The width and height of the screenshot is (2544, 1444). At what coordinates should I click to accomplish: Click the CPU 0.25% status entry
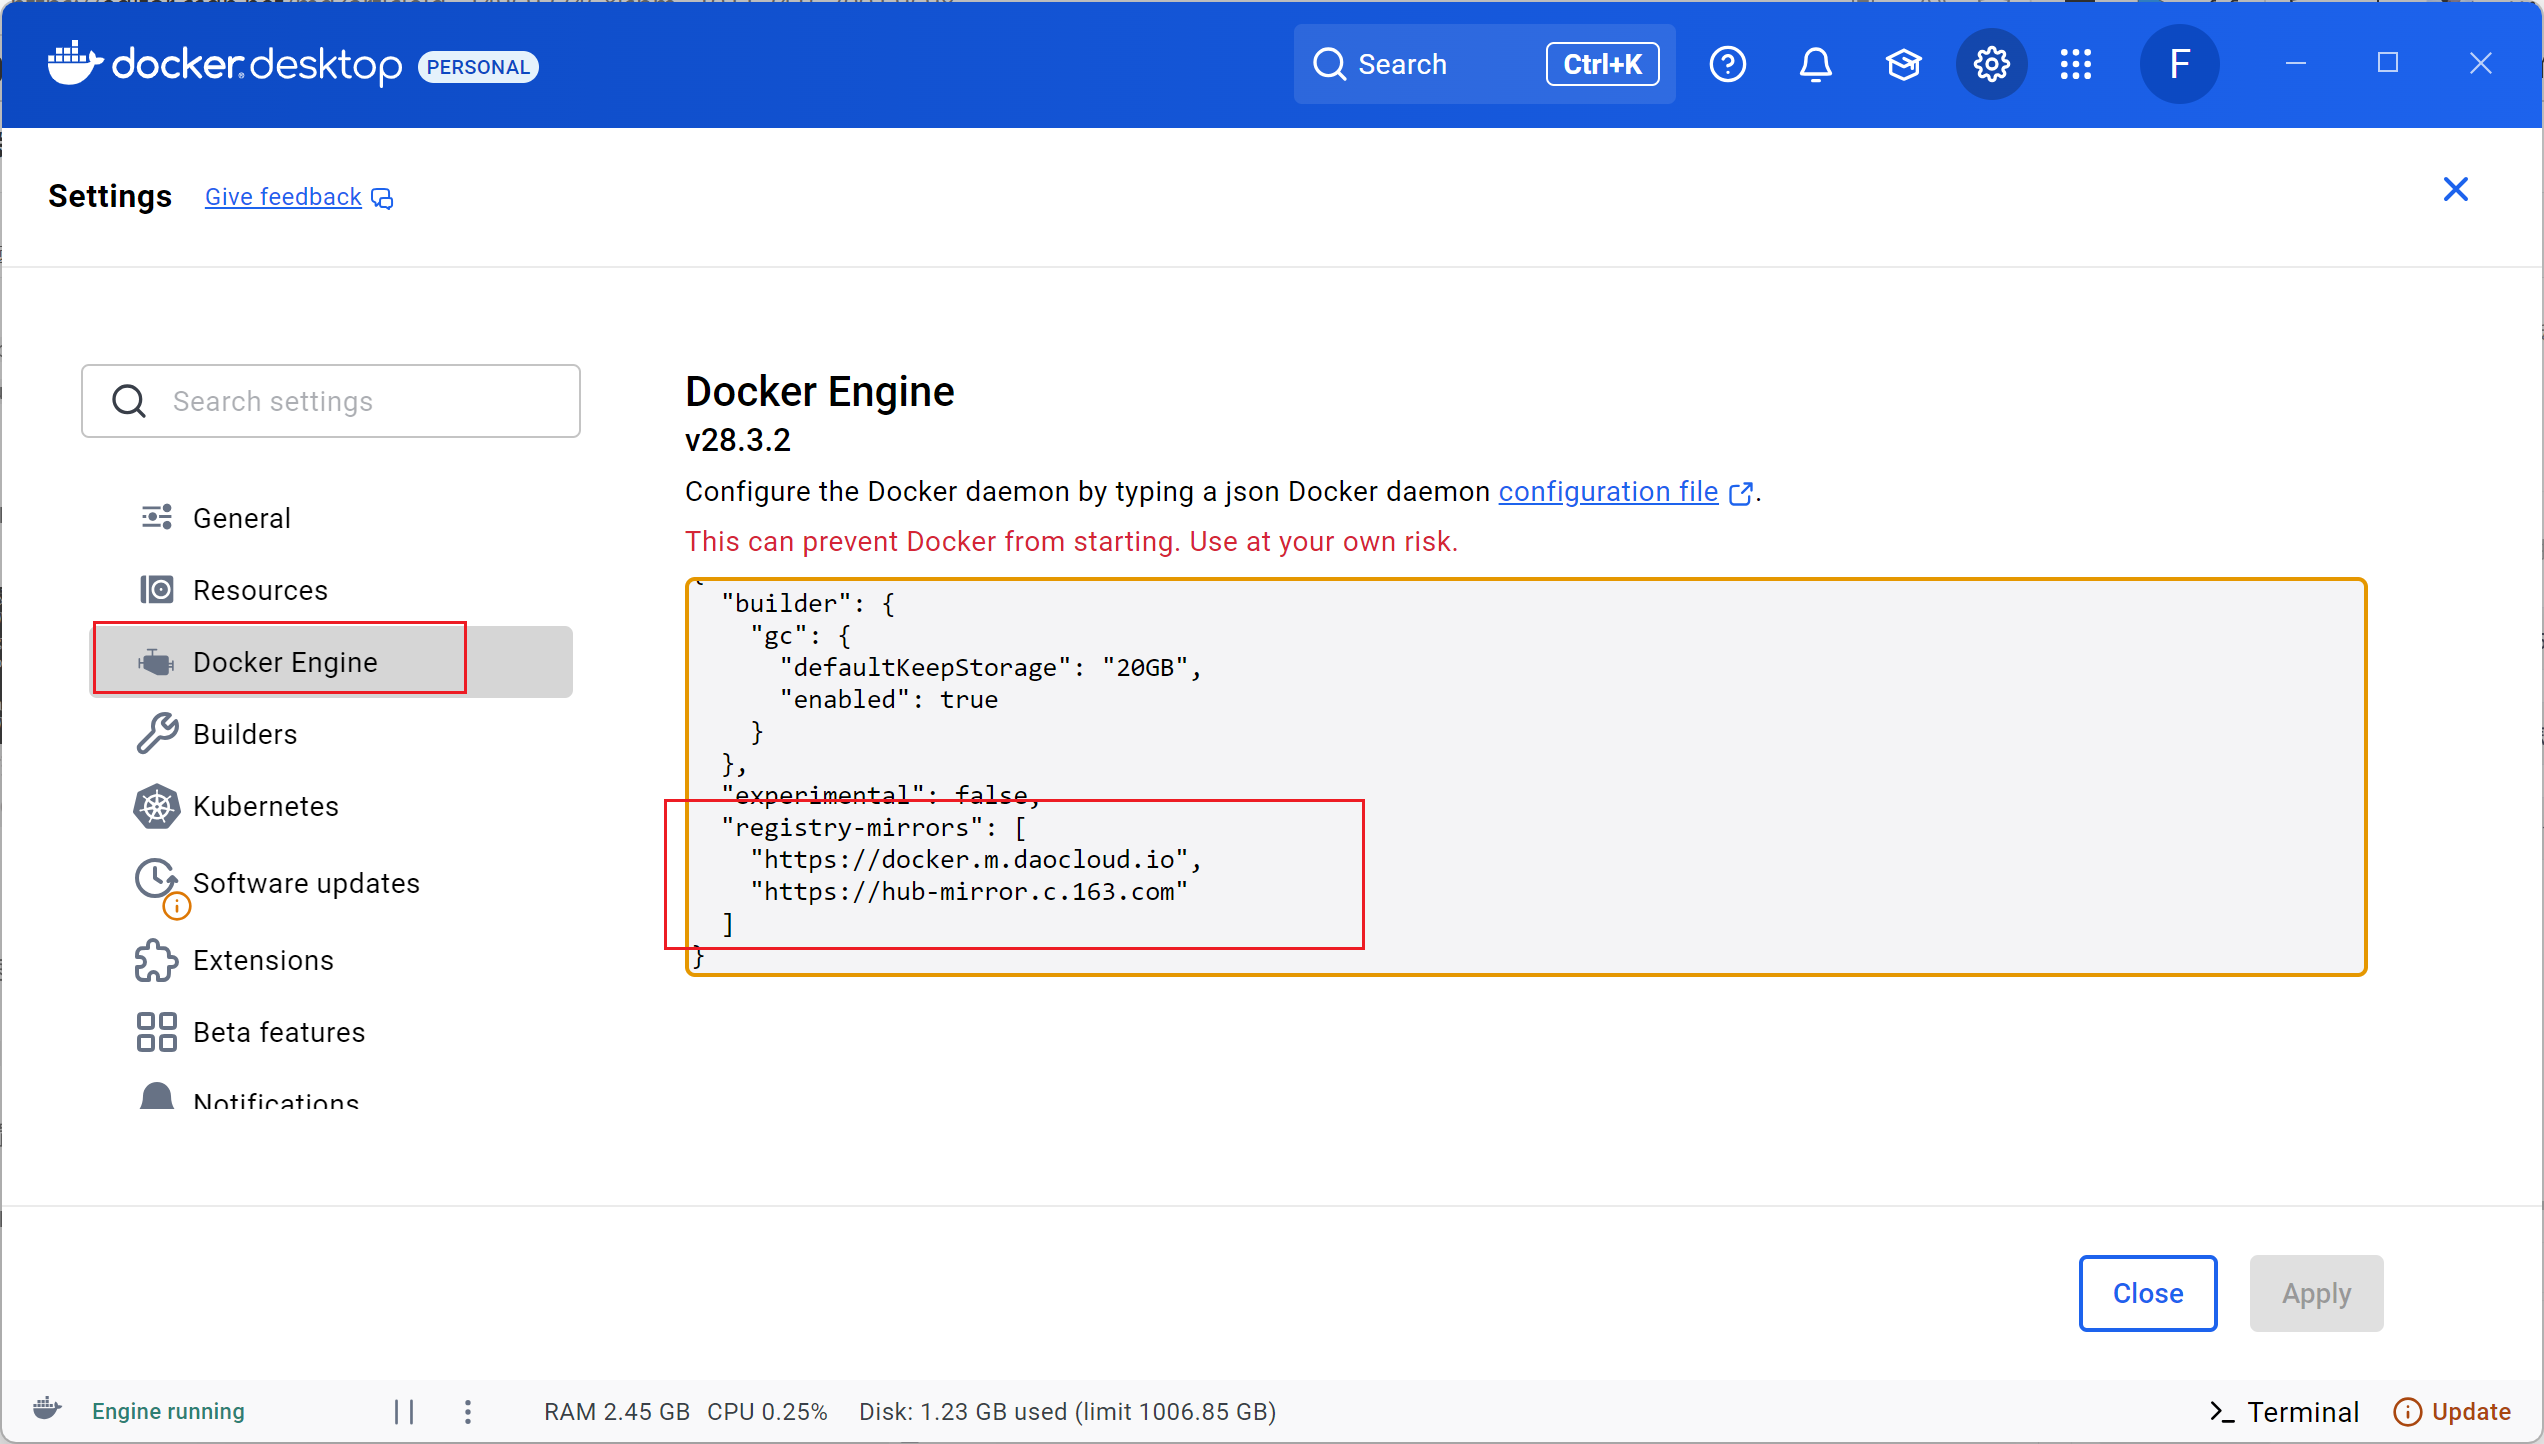(767, 1411)
